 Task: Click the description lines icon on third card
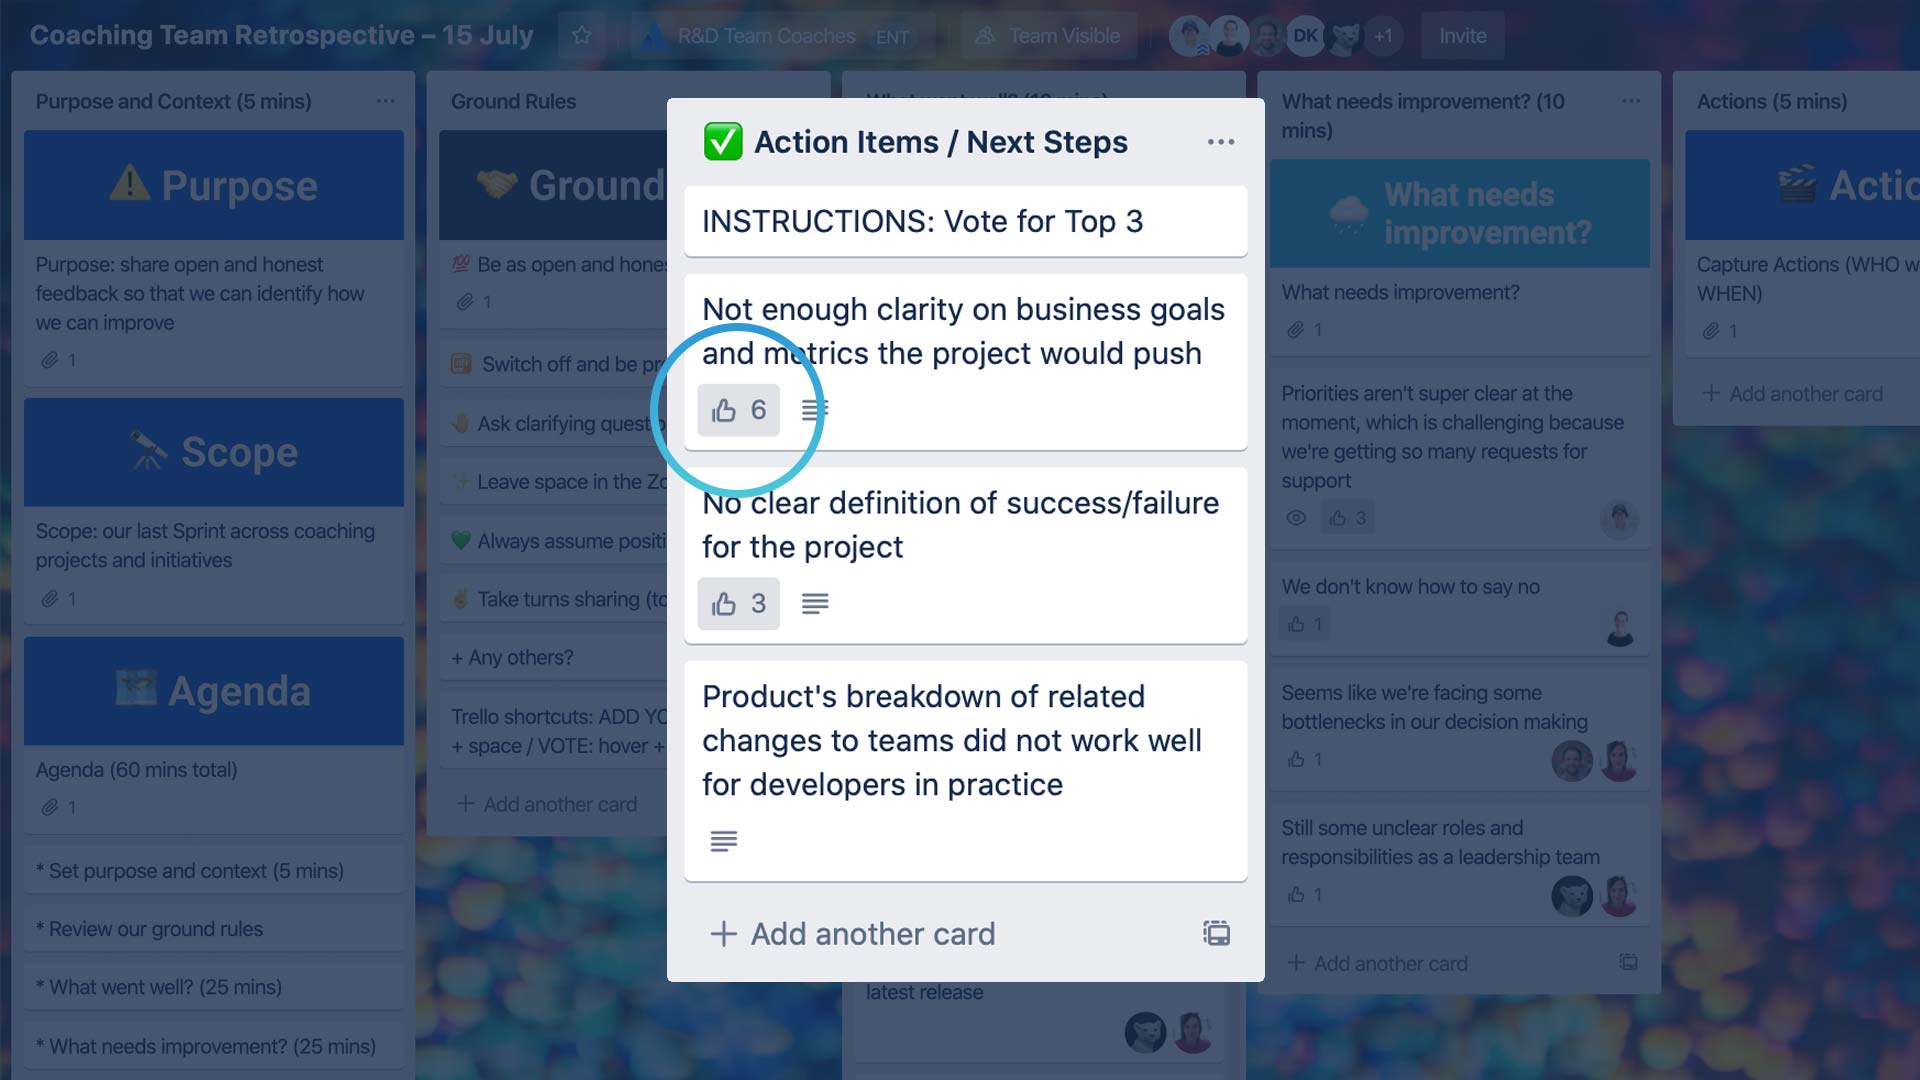point(723,840)
